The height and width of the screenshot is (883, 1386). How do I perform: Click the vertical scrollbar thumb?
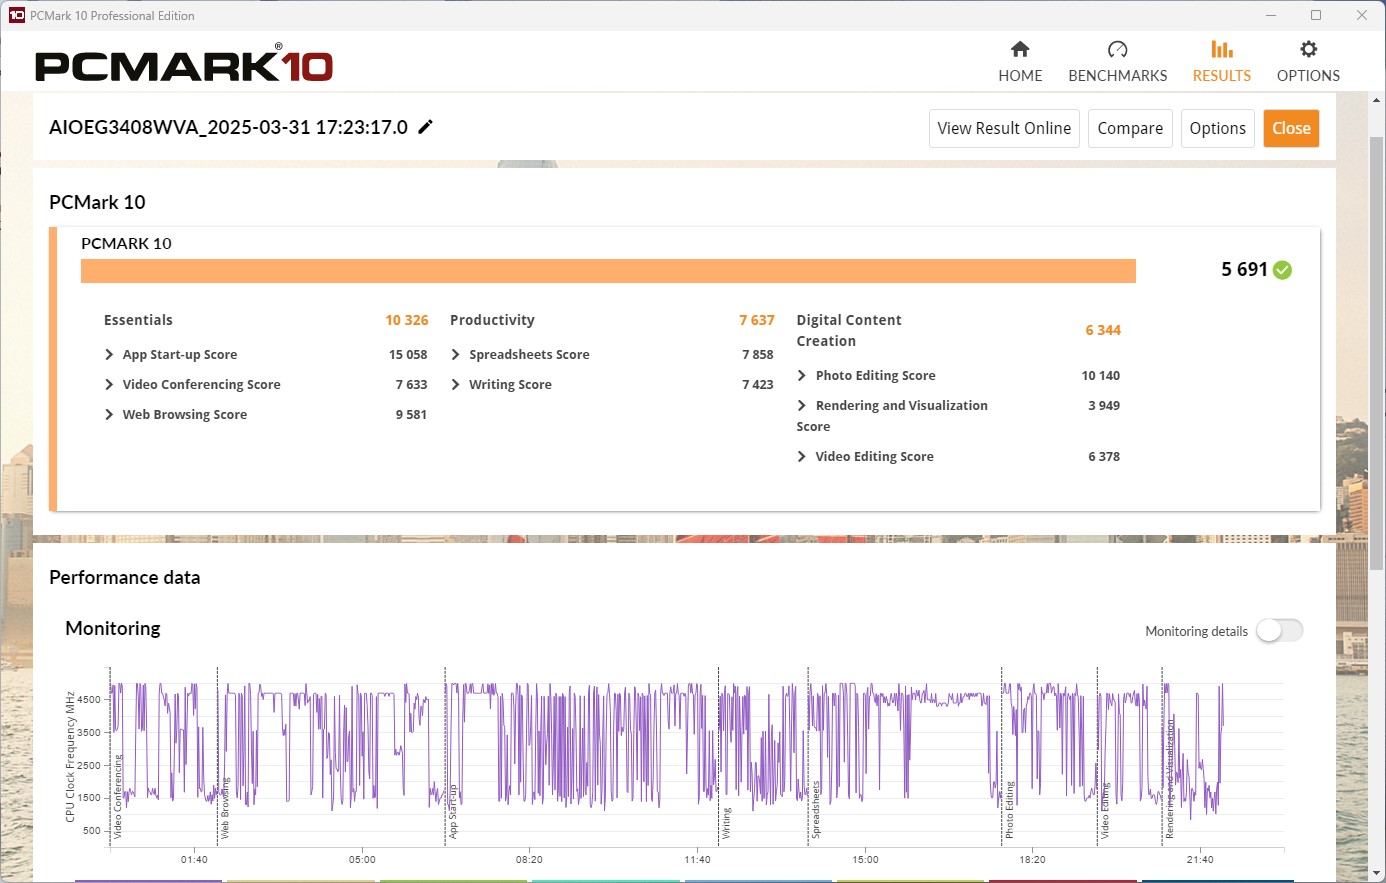point(1377,355)
